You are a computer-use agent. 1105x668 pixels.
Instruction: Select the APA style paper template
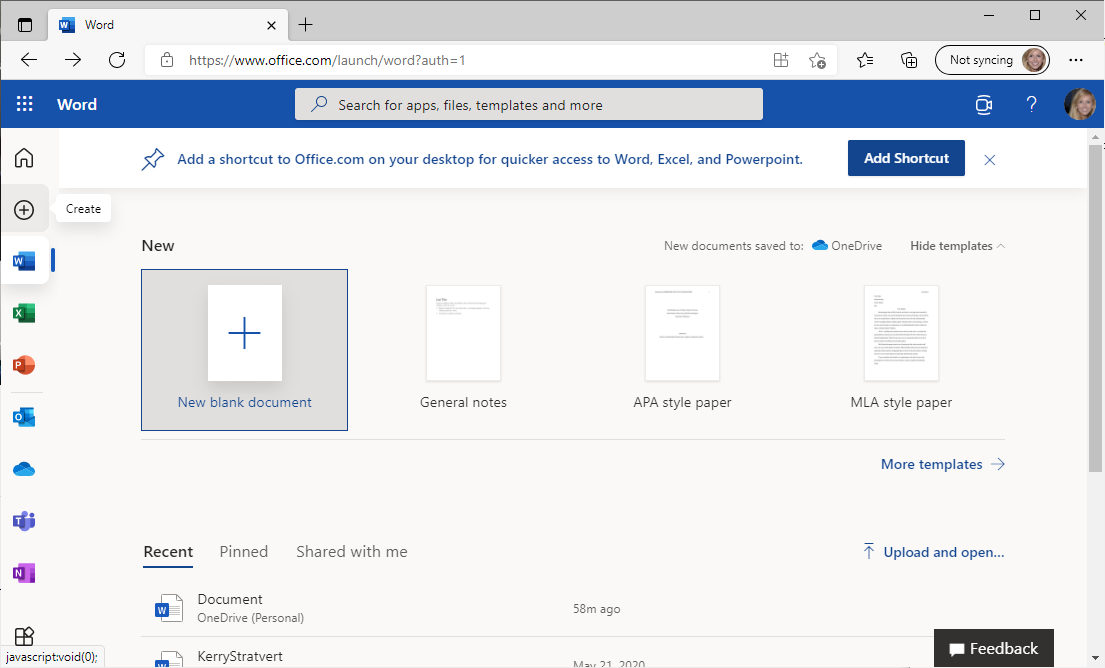(x=683, y=345)
